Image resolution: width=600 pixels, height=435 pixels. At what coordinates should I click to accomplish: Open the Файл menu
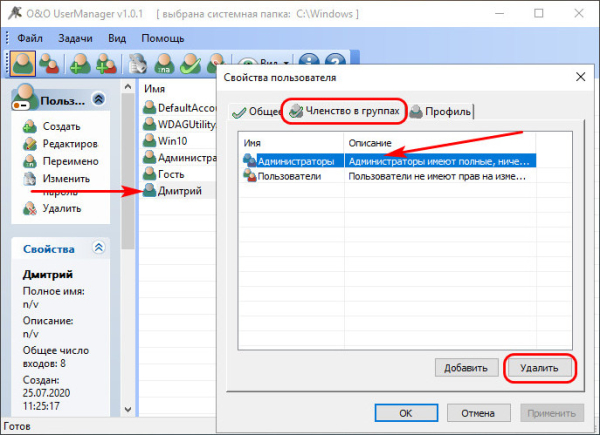coord(33,37)
